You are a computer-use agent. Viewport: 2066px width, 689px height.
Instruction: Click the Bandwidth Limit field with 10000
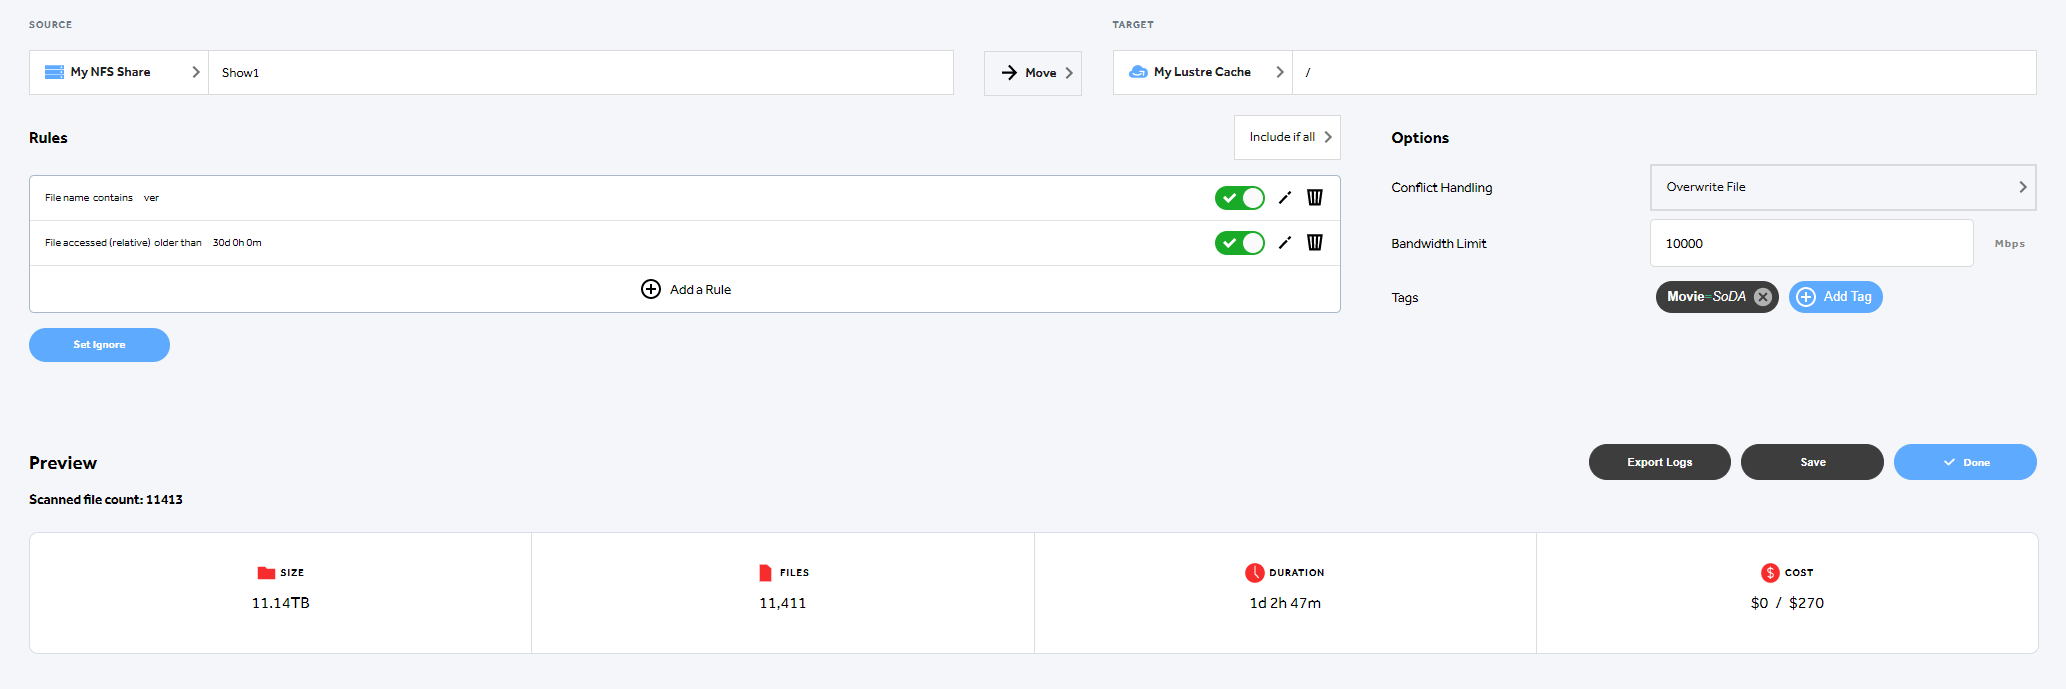click(1811, 243)
